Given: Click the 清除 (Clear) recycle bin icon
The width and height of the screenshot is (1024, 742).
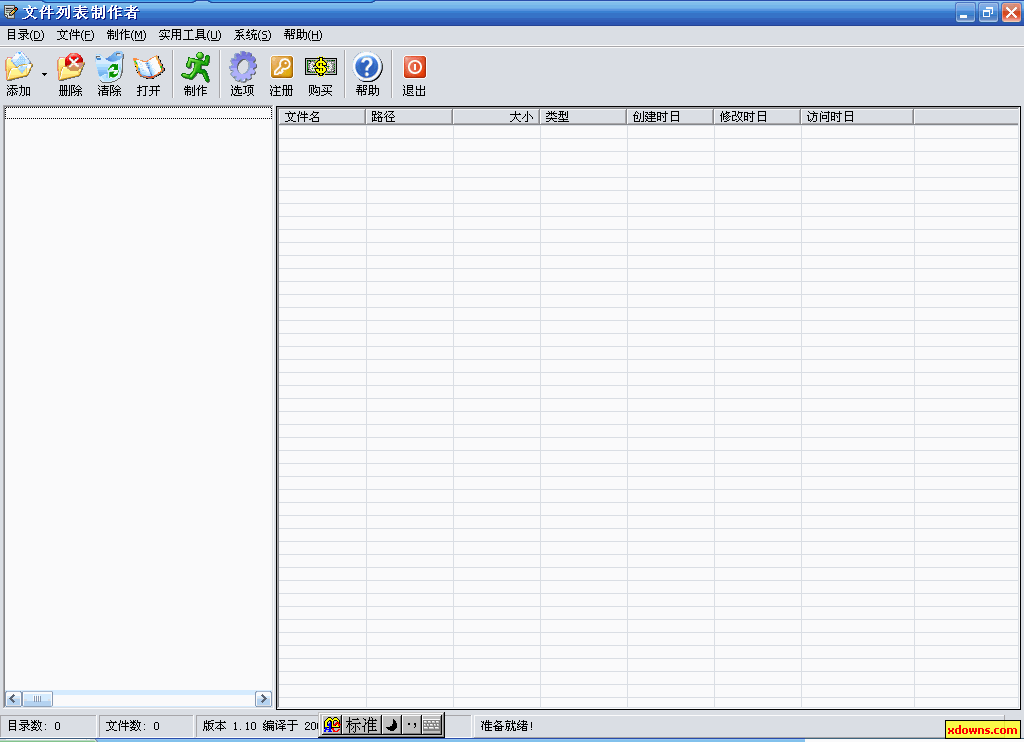Looking at the screenshot, I should click(x=110, y=67).
